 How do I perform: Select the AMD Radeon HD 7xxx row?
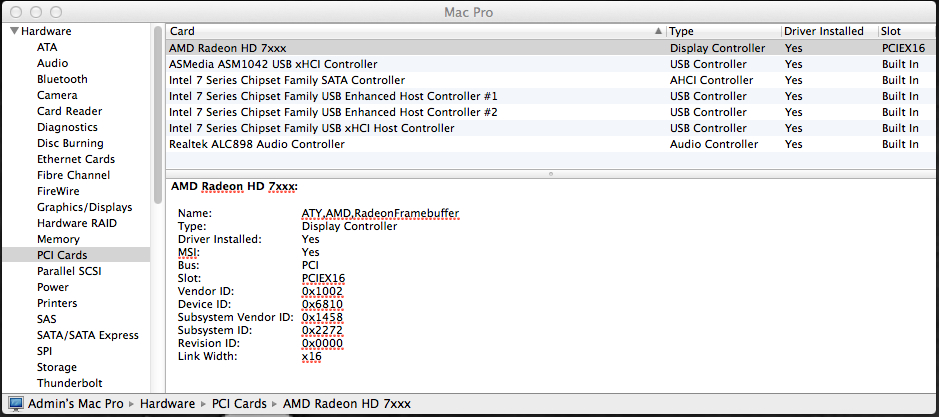coord(552,48)
